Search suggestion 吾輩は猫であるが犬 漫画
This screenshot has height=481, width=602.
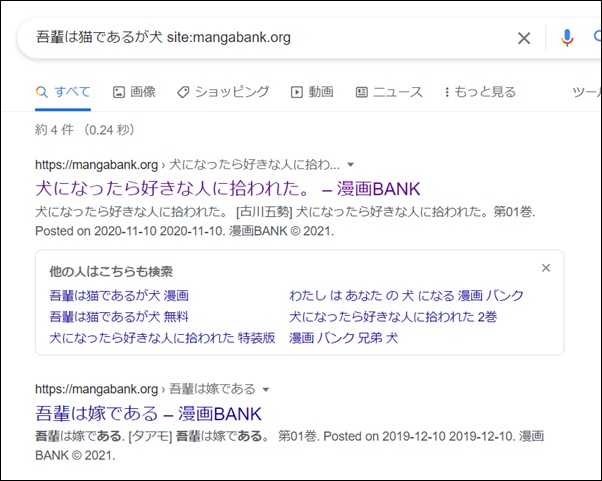click(x=119, y=296)
